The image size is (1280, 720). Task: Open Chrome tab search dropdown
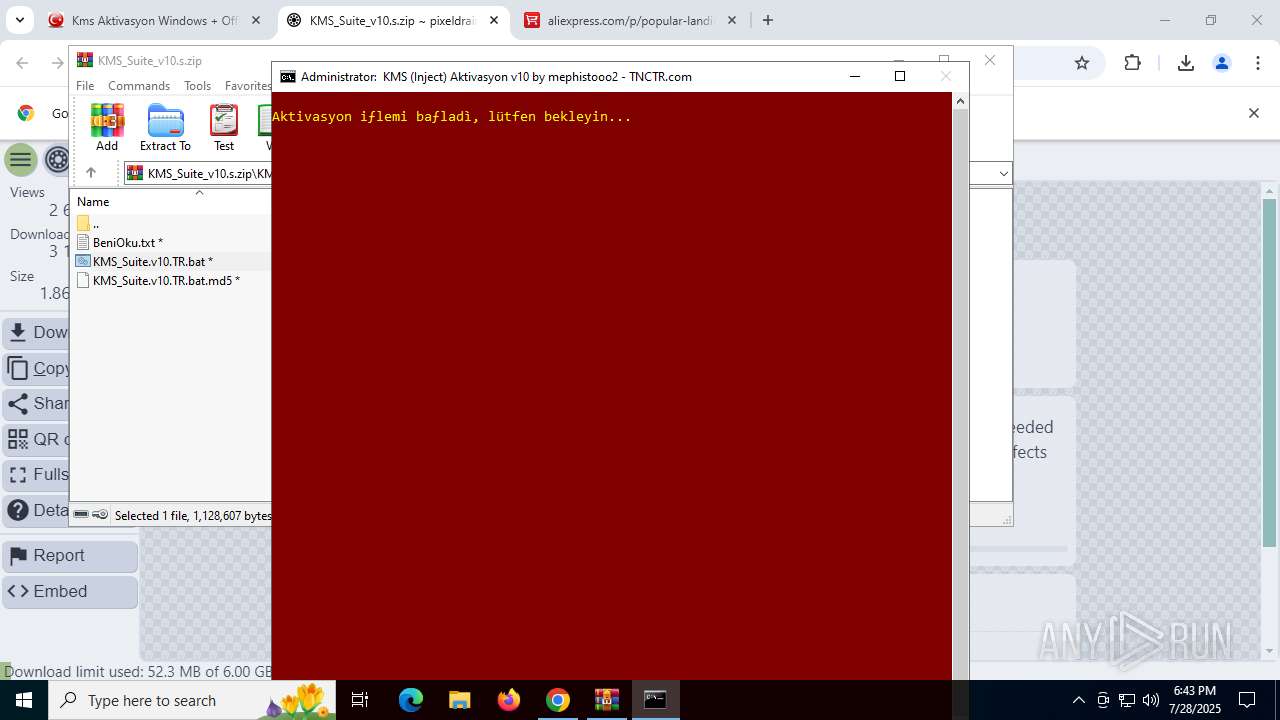(19, 20)
